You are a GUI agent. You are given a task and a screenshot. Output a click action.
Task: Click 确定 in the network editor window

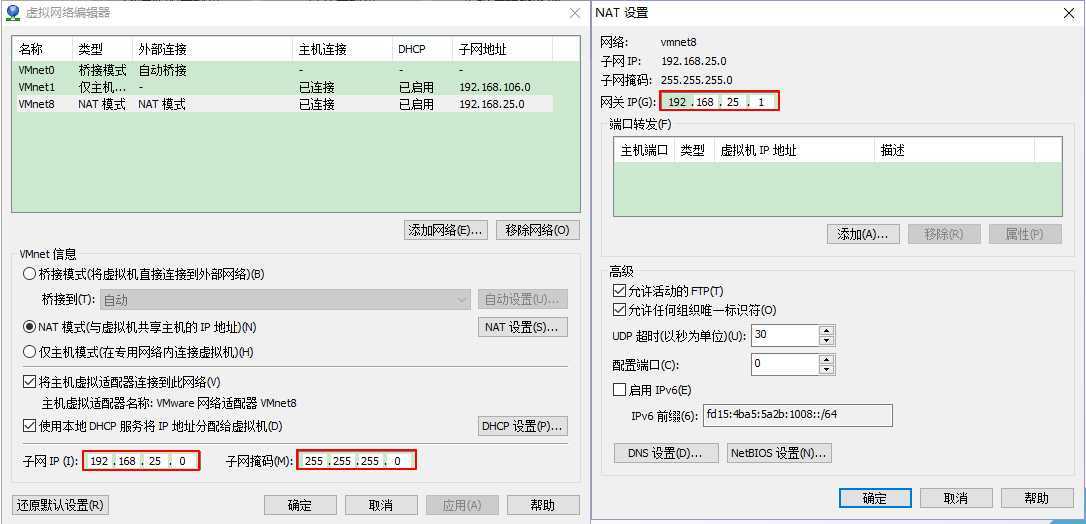tap(300, 505)
